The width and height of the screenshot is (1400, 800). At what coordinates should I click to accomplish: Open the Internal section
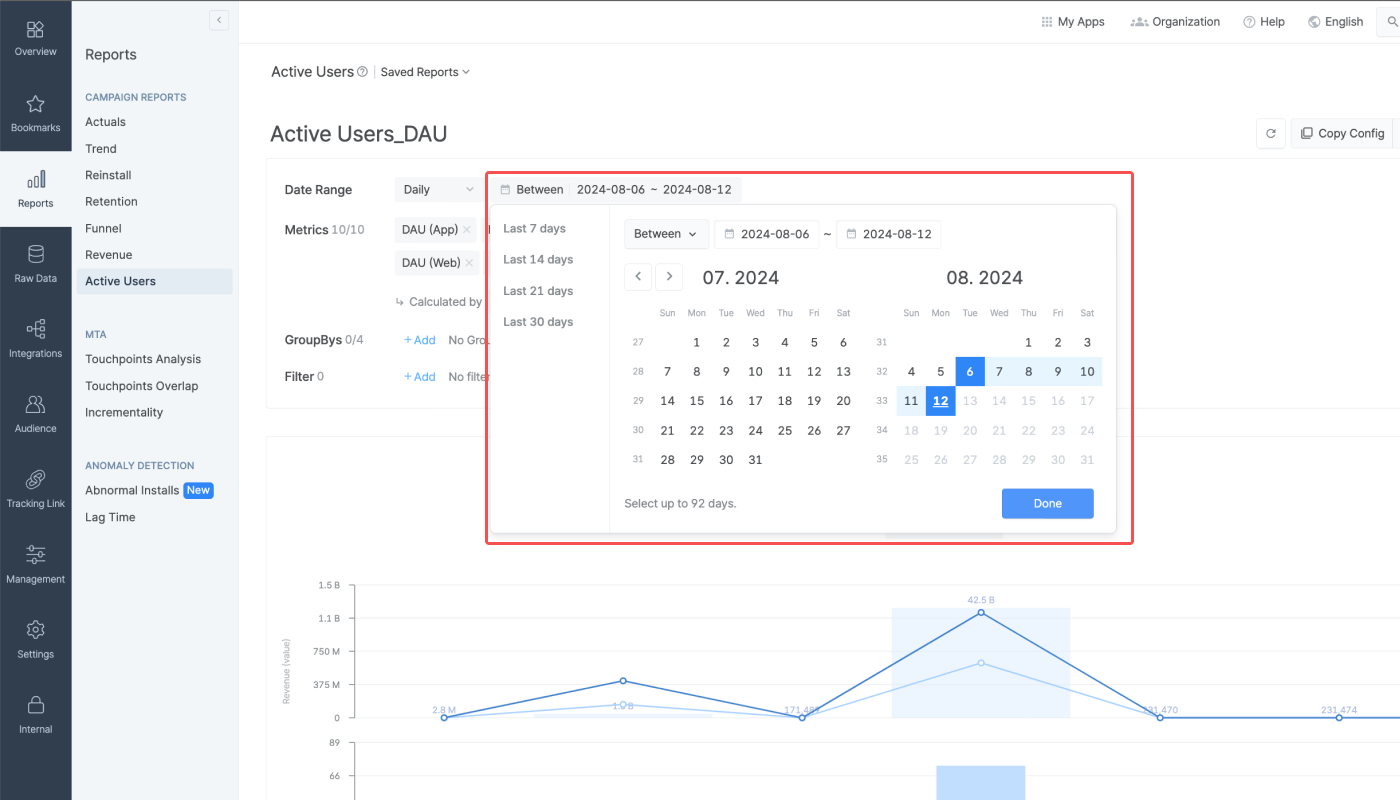tap(35, 715)
